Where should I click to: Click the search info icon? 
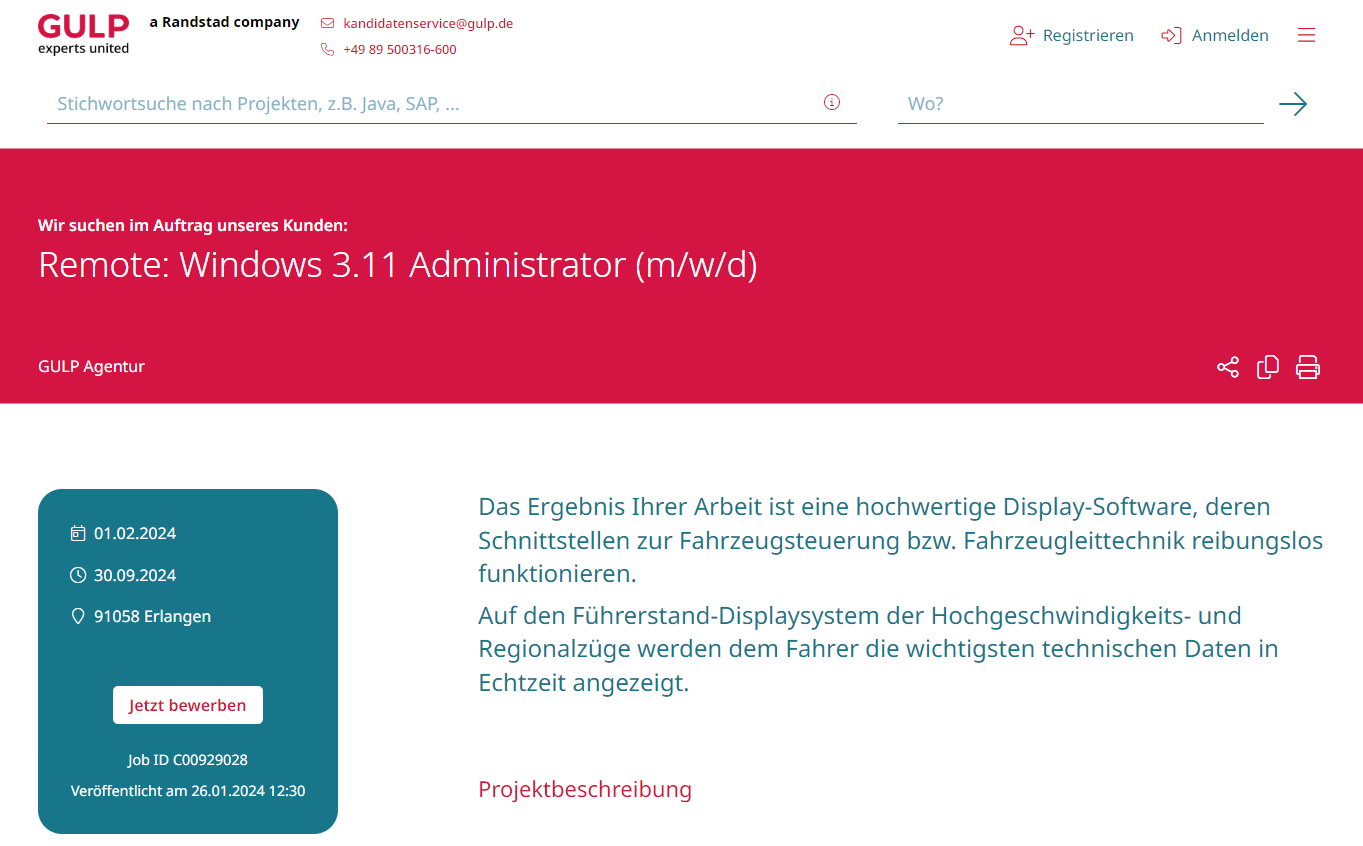[x=832, y=102]
